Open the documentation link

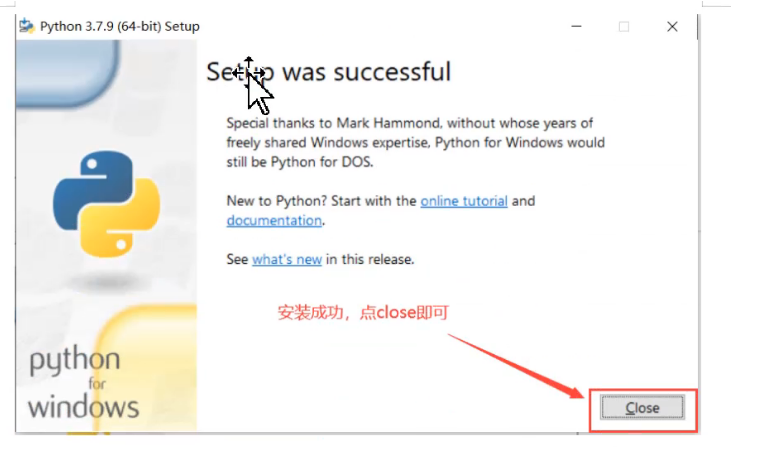click(x=274, y=220)
